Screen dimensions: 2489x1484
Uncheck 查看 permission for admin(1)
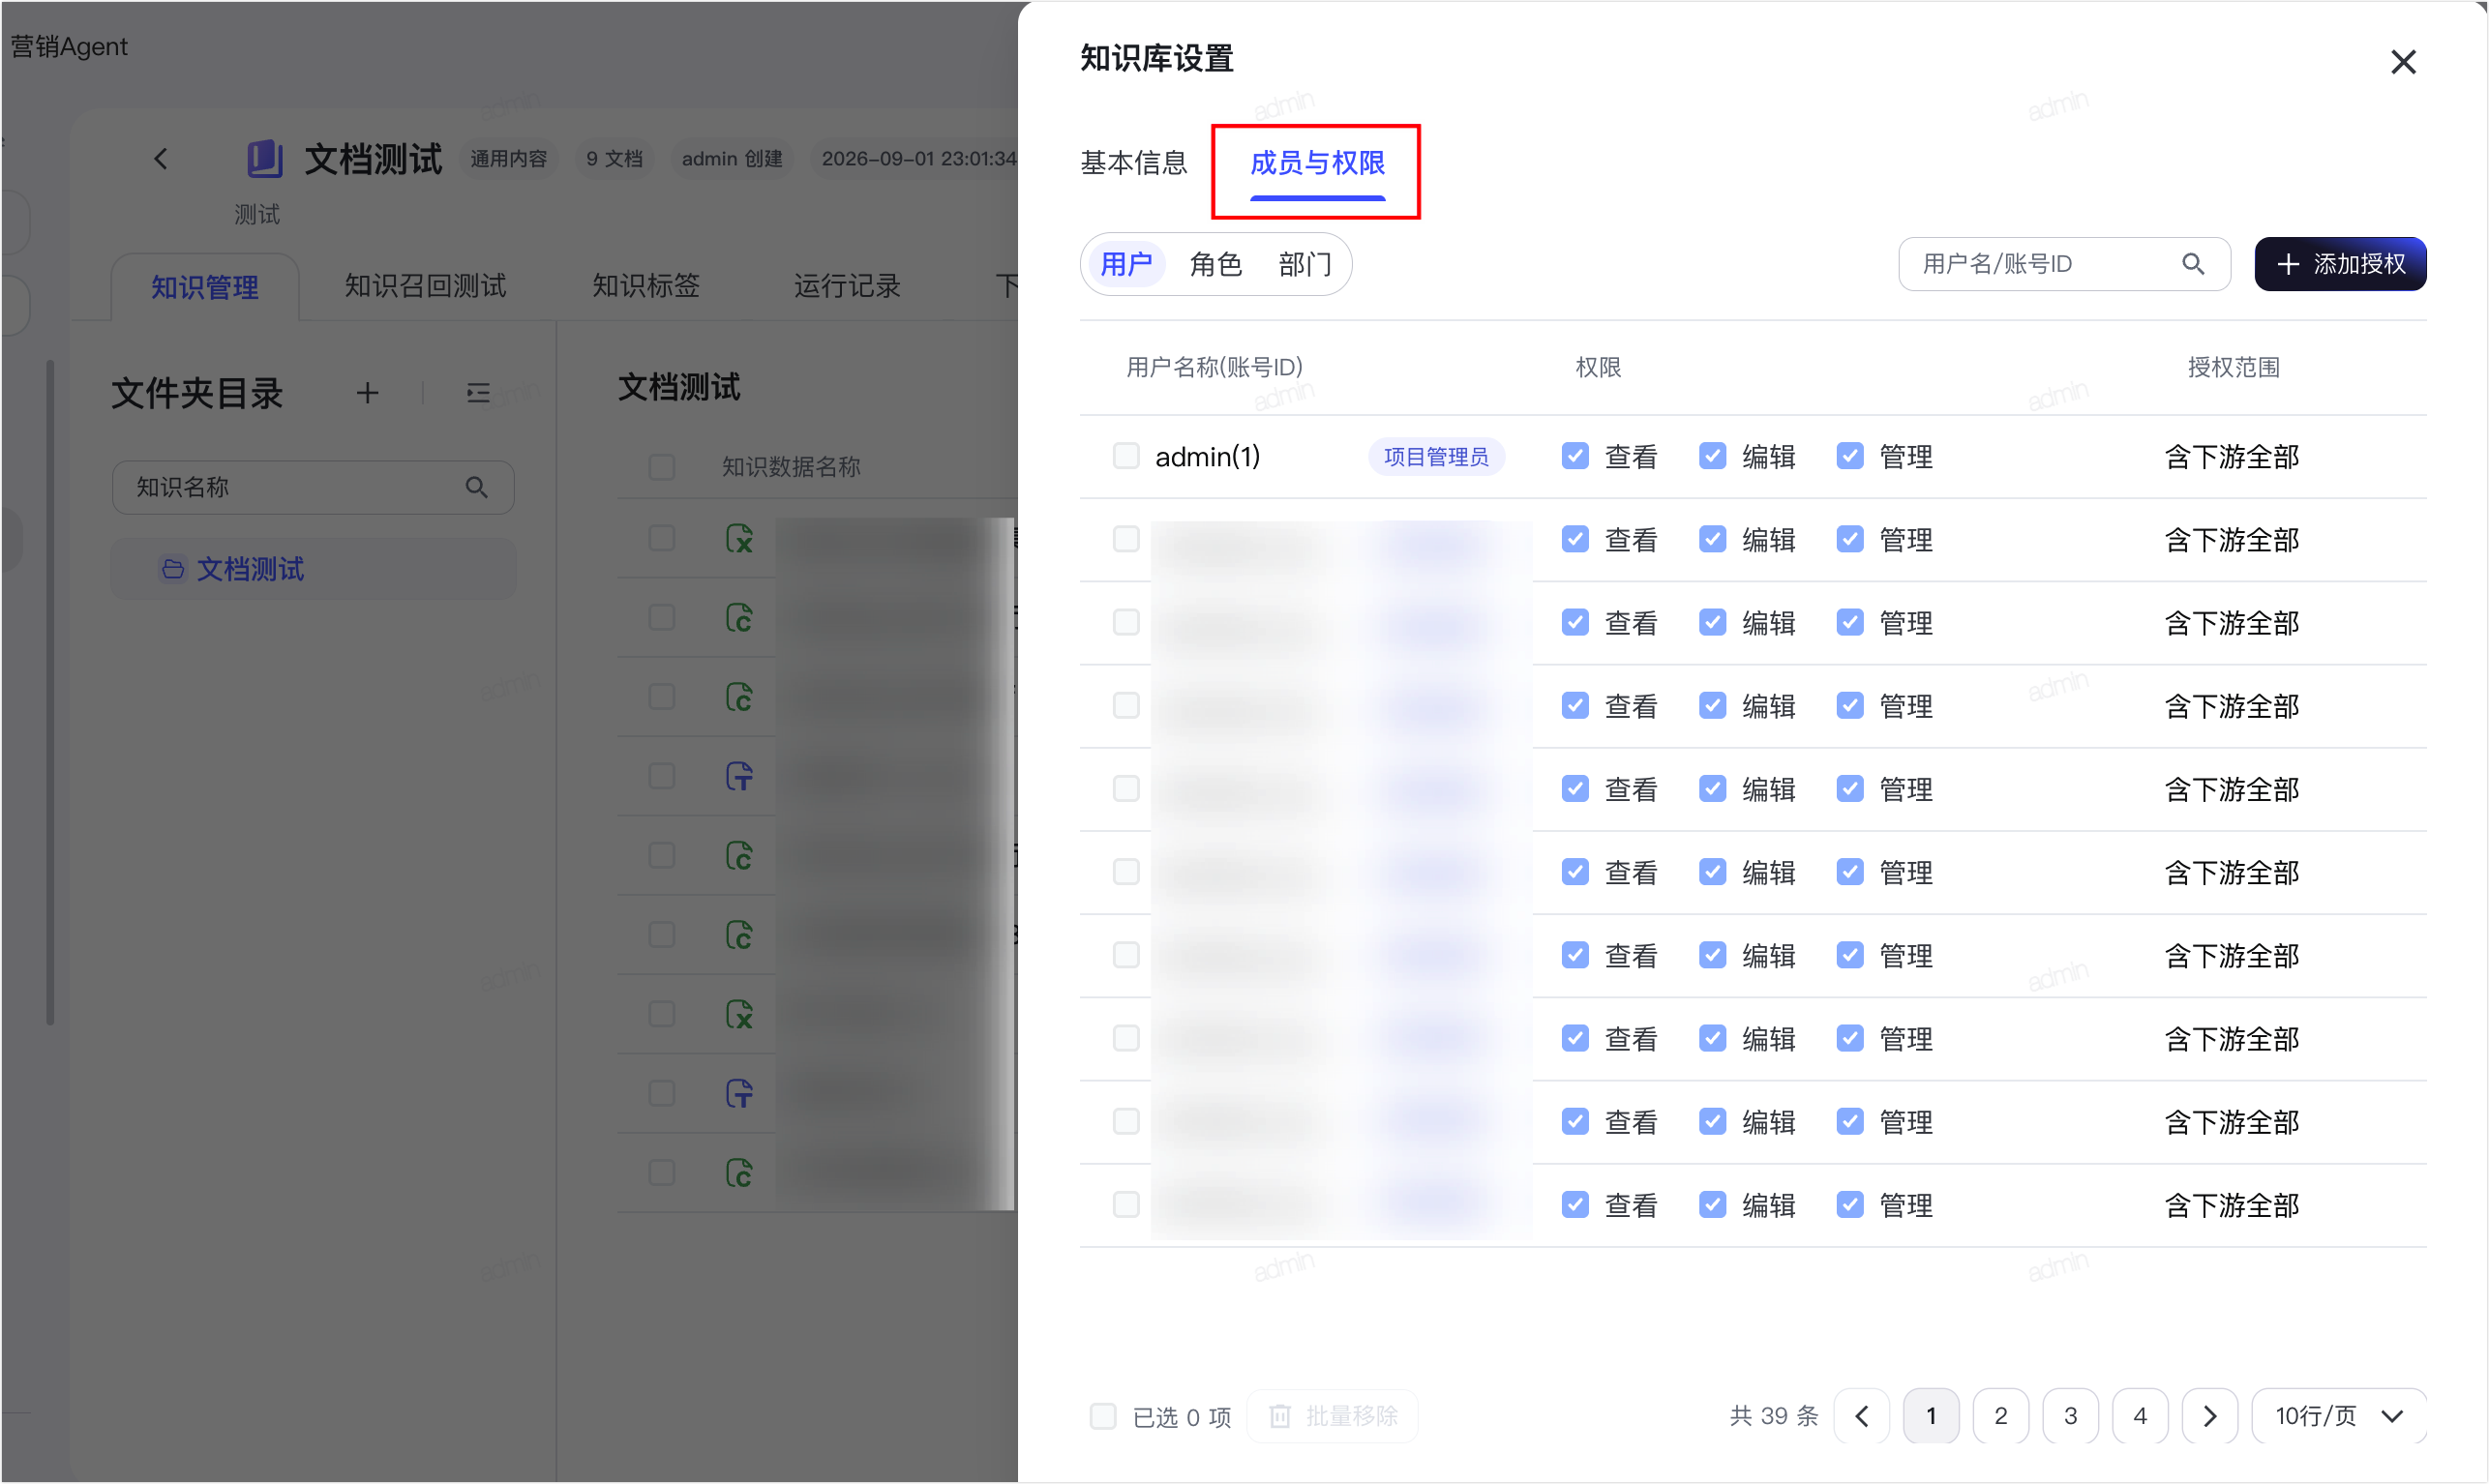tap(1575, 456)
